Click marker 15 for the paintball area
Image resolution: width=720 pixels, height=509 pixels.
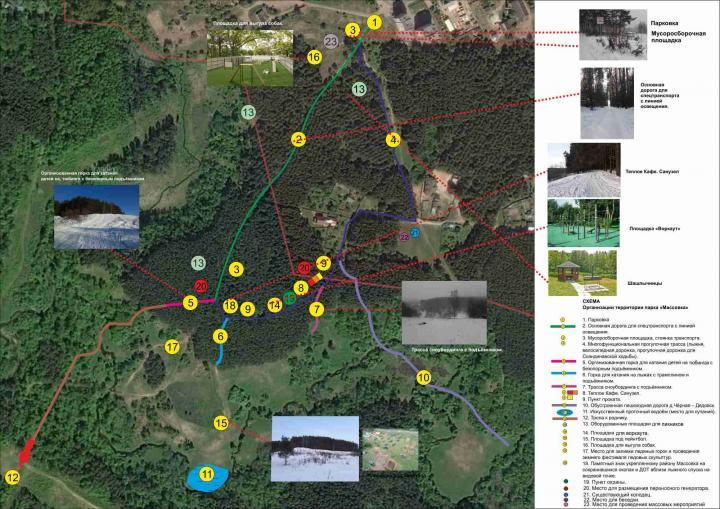point(221,423)
